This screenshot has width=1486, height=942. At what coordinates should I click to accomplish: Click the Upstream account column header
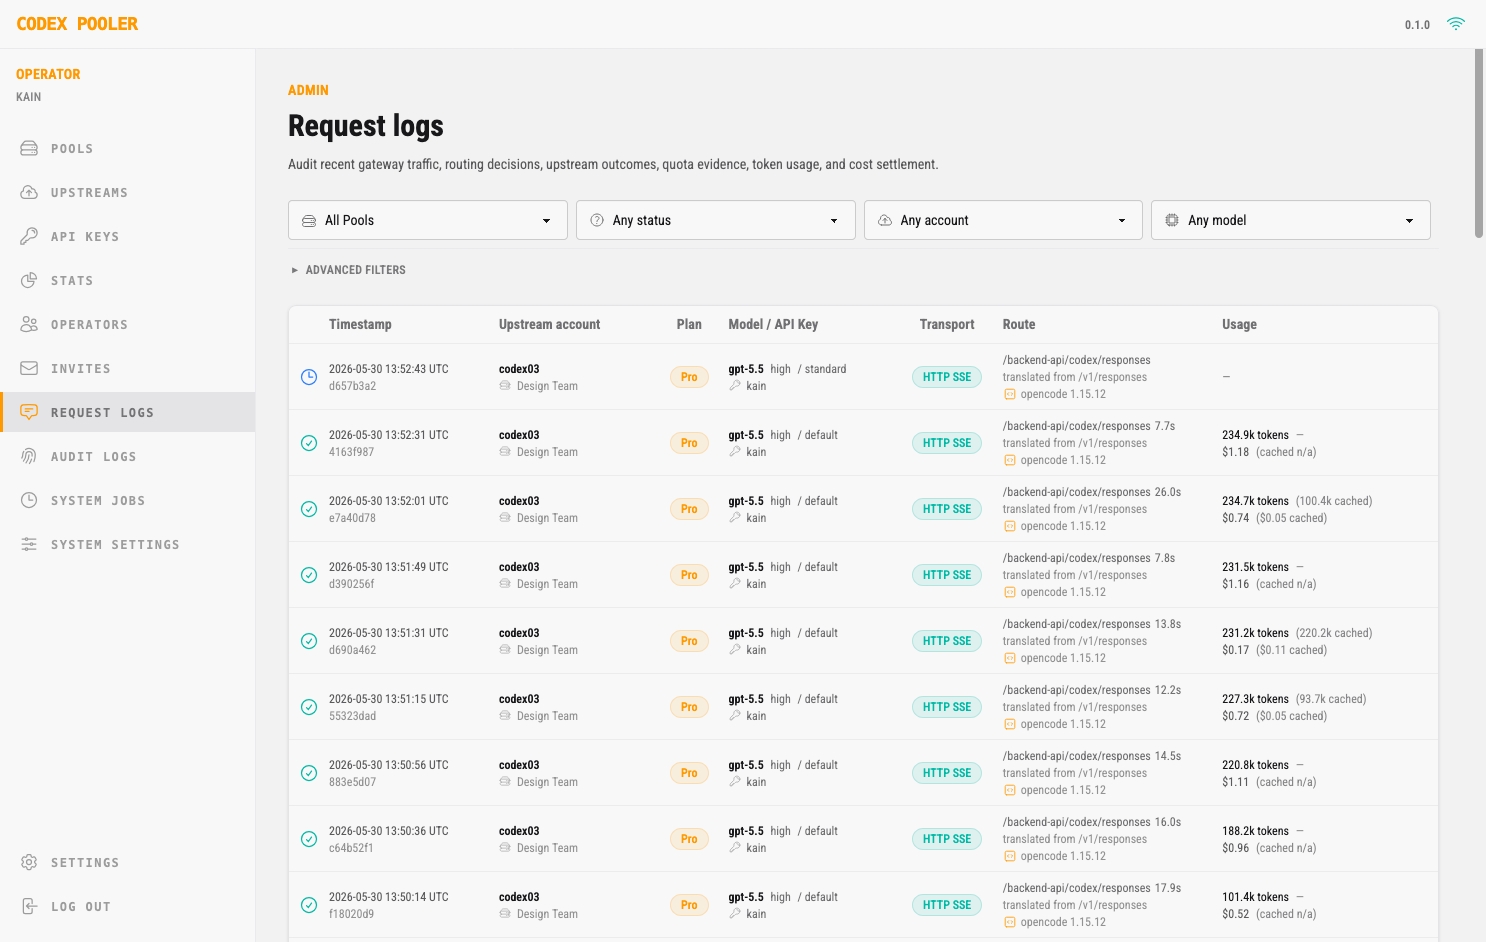tap(549, 324)
